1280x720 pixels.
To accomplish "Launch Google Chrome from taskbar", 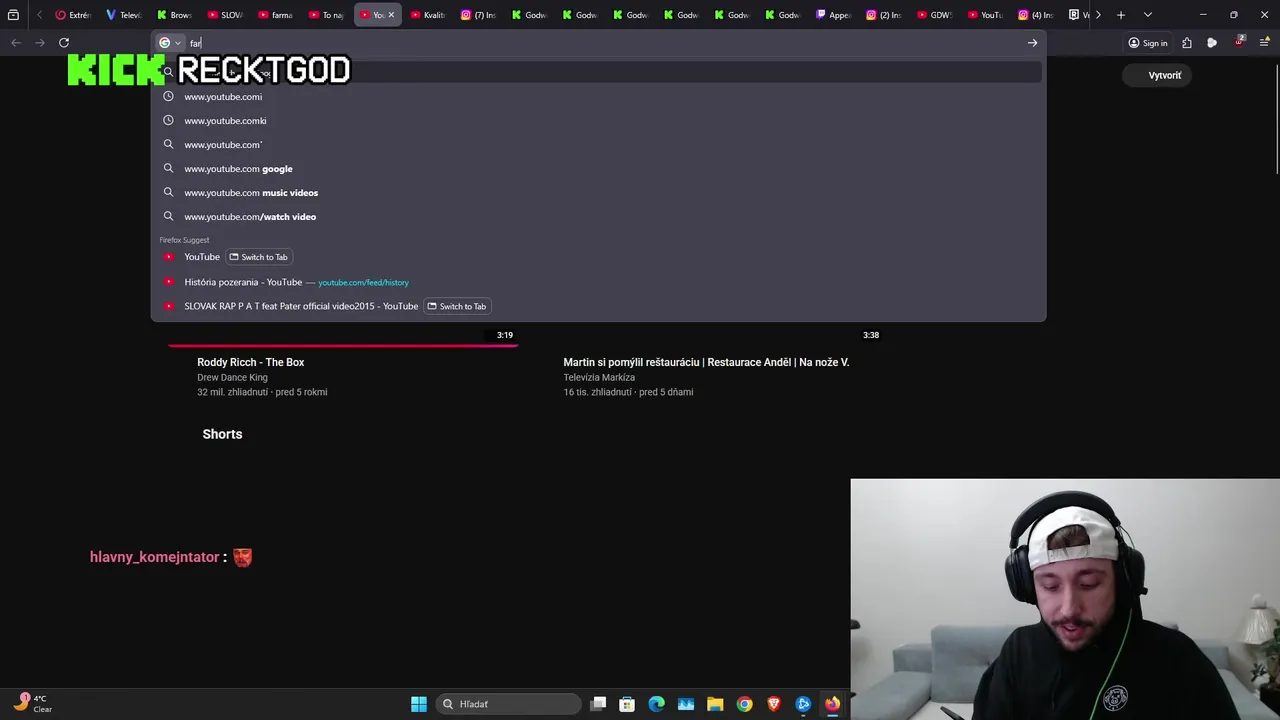I will (x=744, y=704).
